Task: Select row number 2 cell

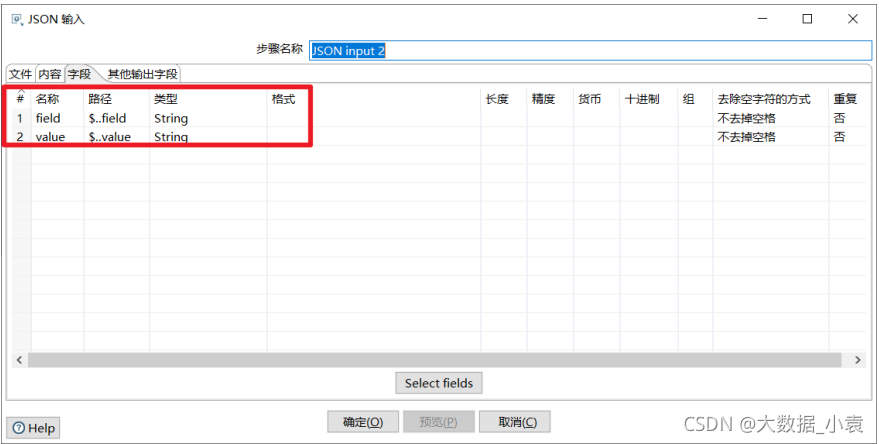Action: [21, 137]
